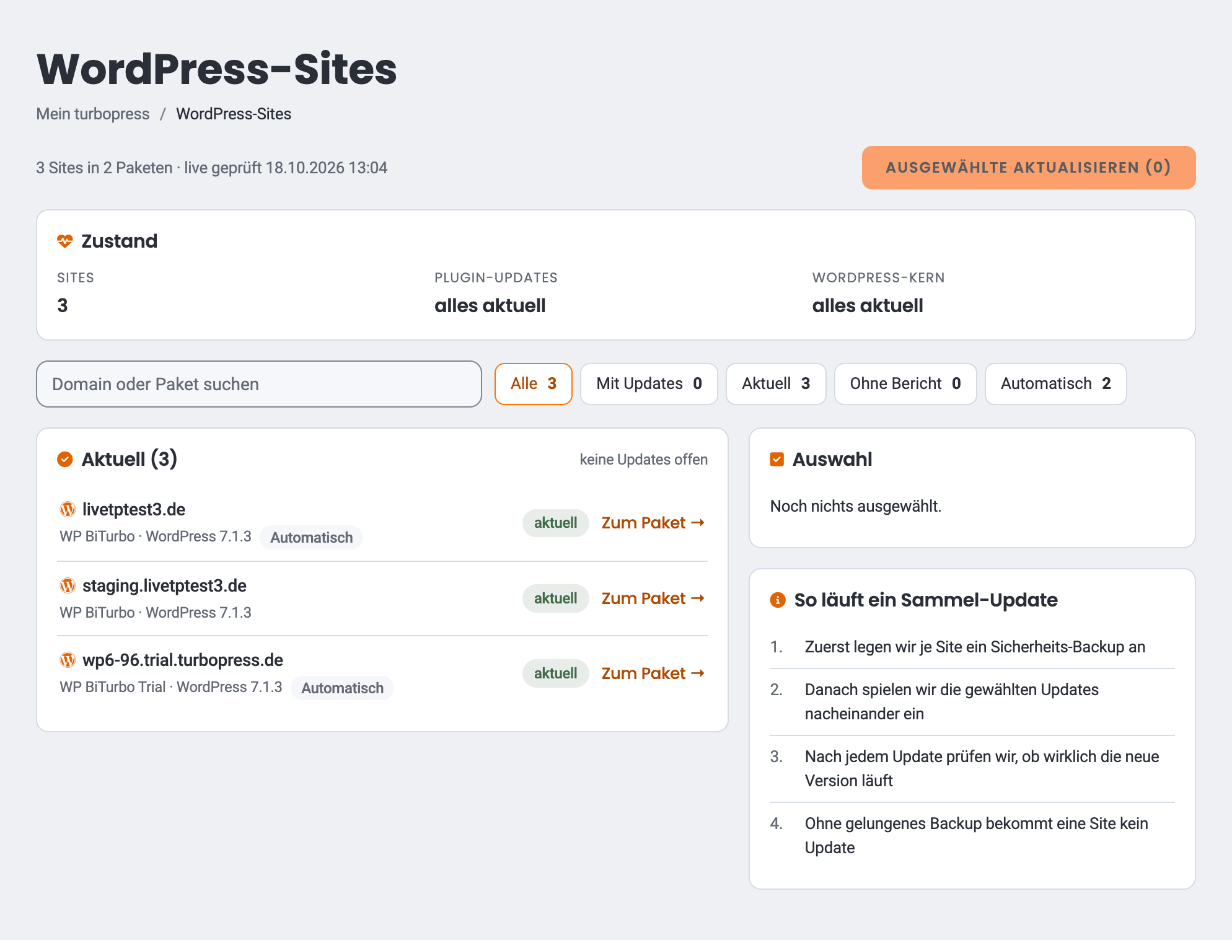Filter sites by Mit Updates
Image resolution: width=1232 pixels, height=940 pixels.
coord(649,384)
